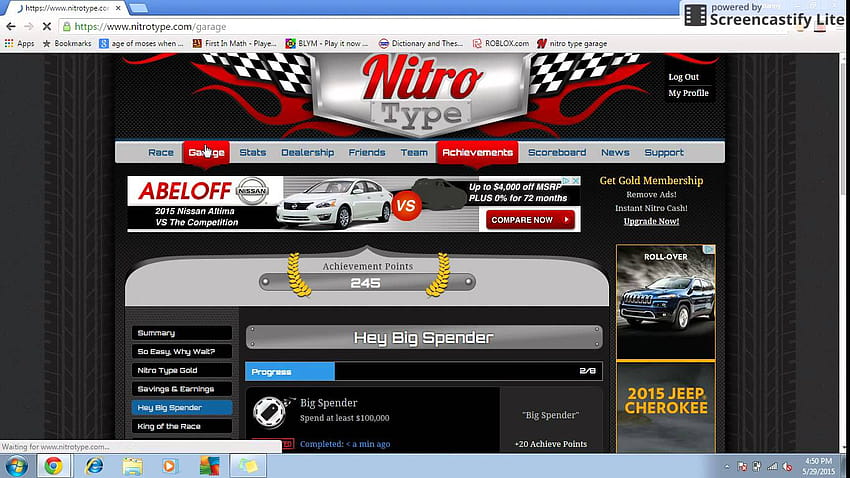Image resolution: width=850 pixels, height=478 pixels.
Task: Open Internet Explorer from taskbar
Action: pos(94,466)
